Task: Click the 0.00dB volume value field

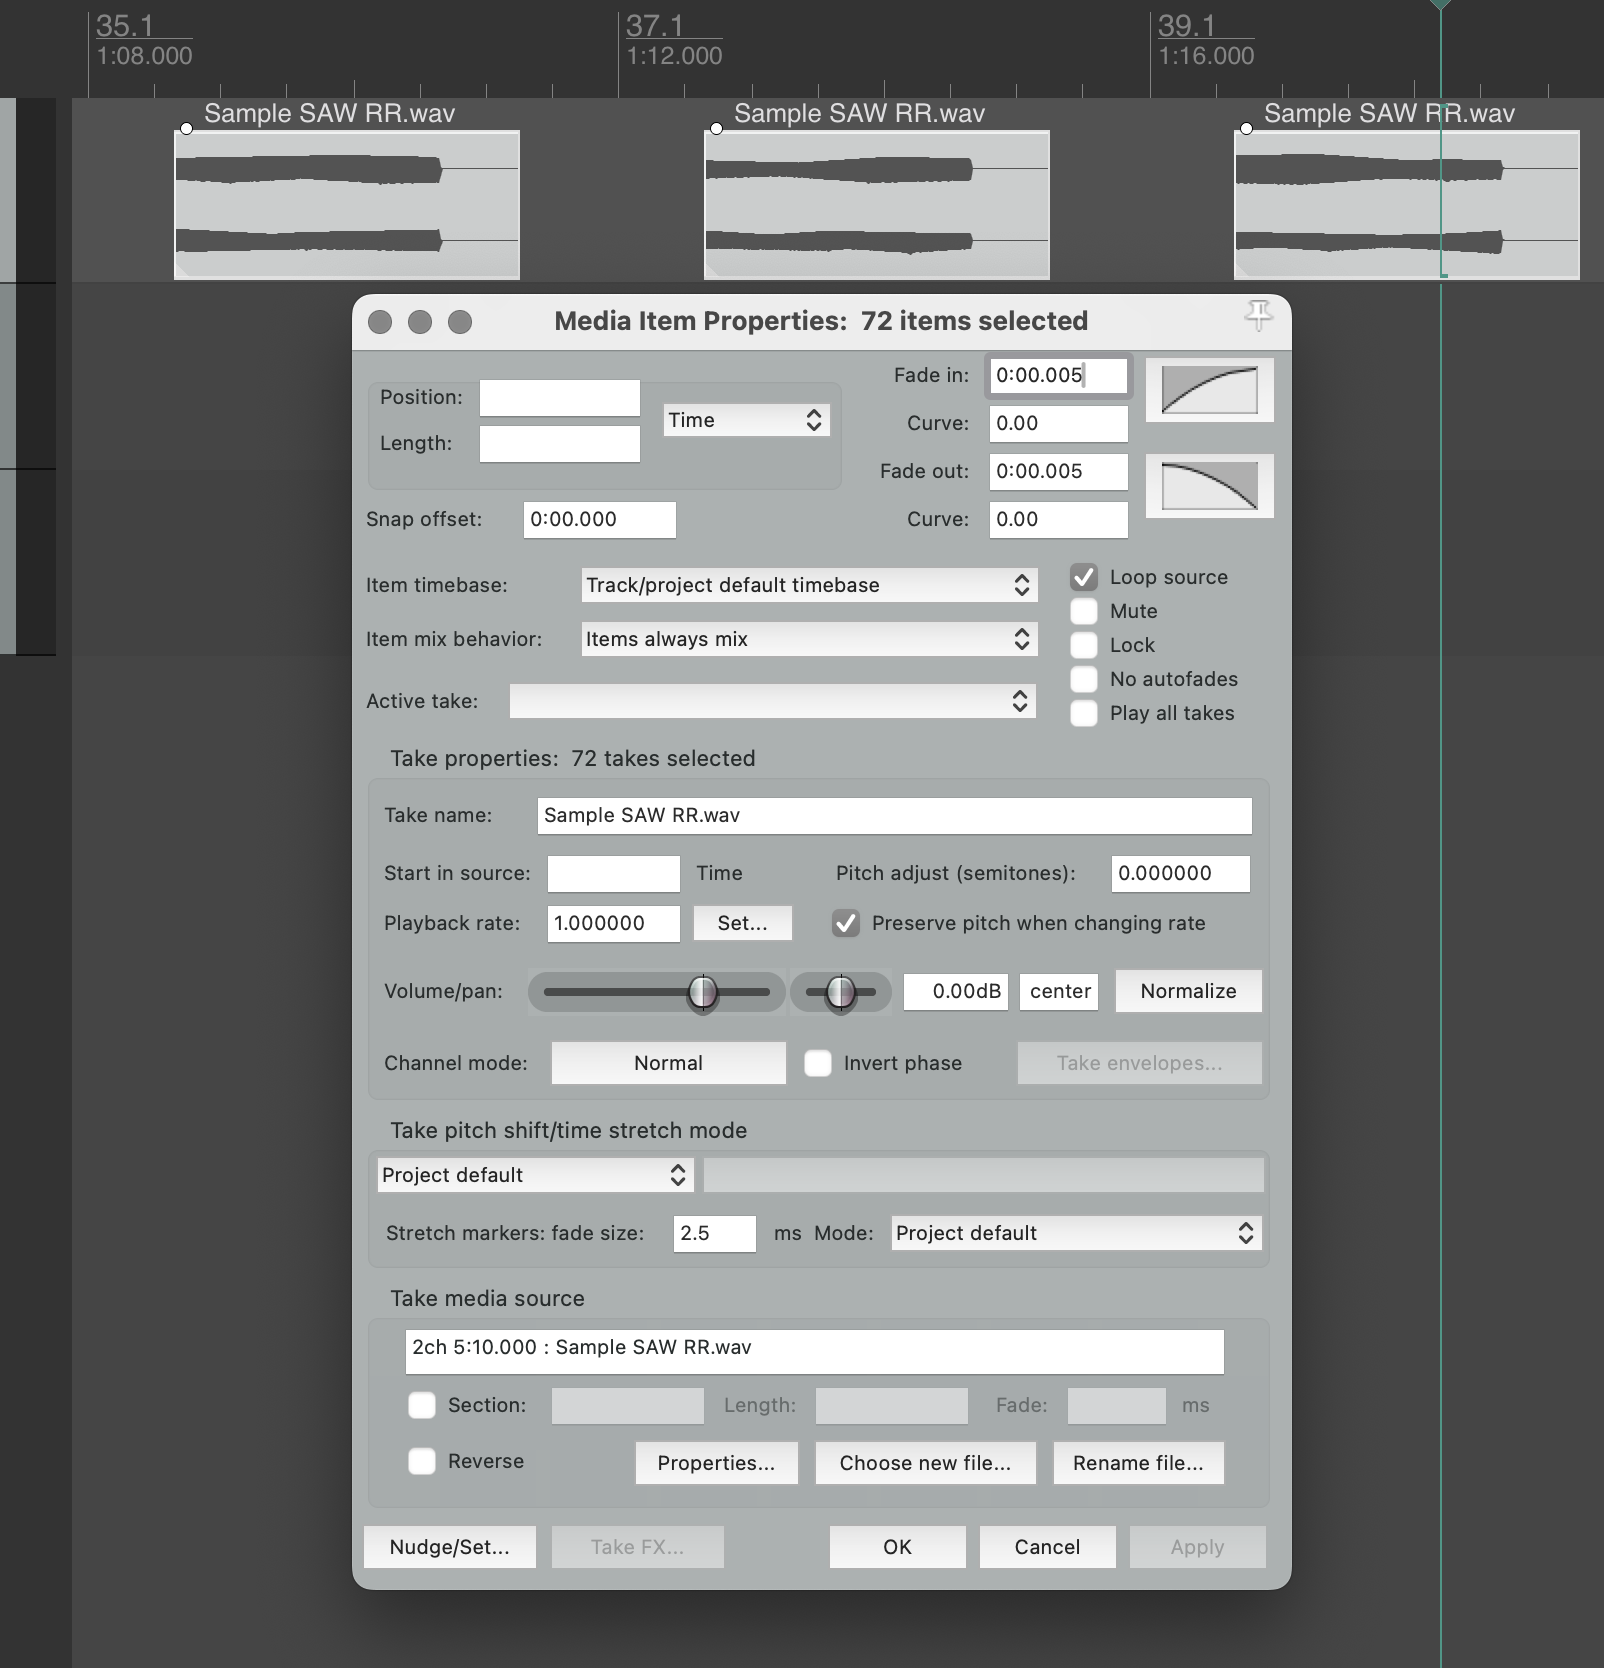Action: (x=956, y=991)
